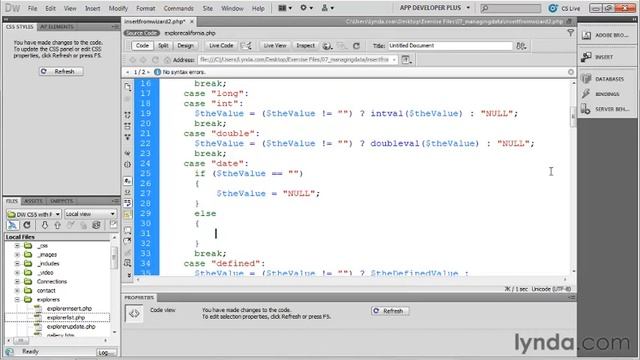Click the Highlight Invalid Code icon
Viewport: 640px width, 360px height.
click(x=128, y=192)
